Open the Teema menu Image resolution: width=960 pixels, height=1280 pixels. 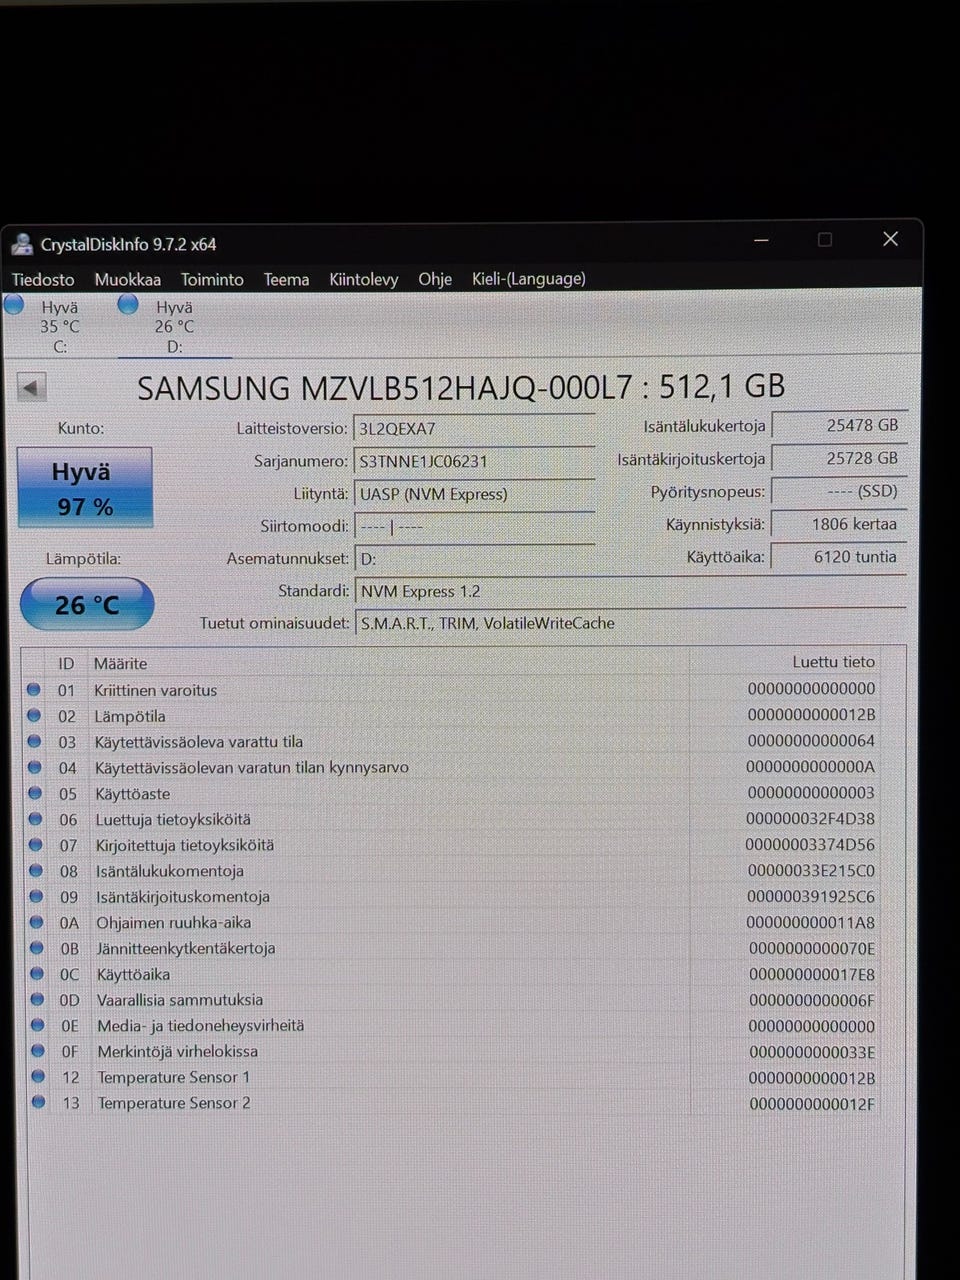pyautogui.click(x=286, y=279)
